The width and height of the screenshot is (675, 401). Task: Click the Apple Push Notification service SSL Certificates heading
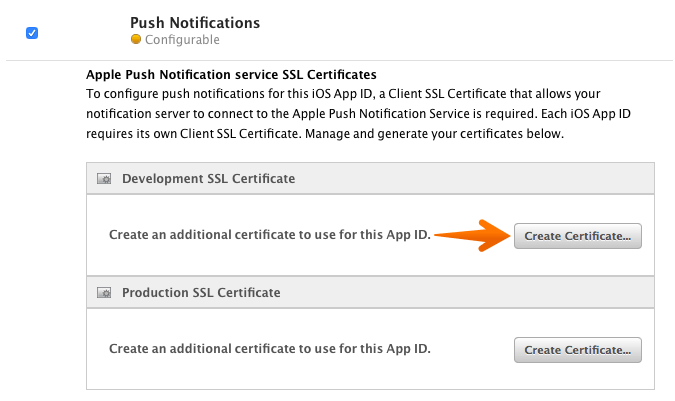click(x=231, y=74)
